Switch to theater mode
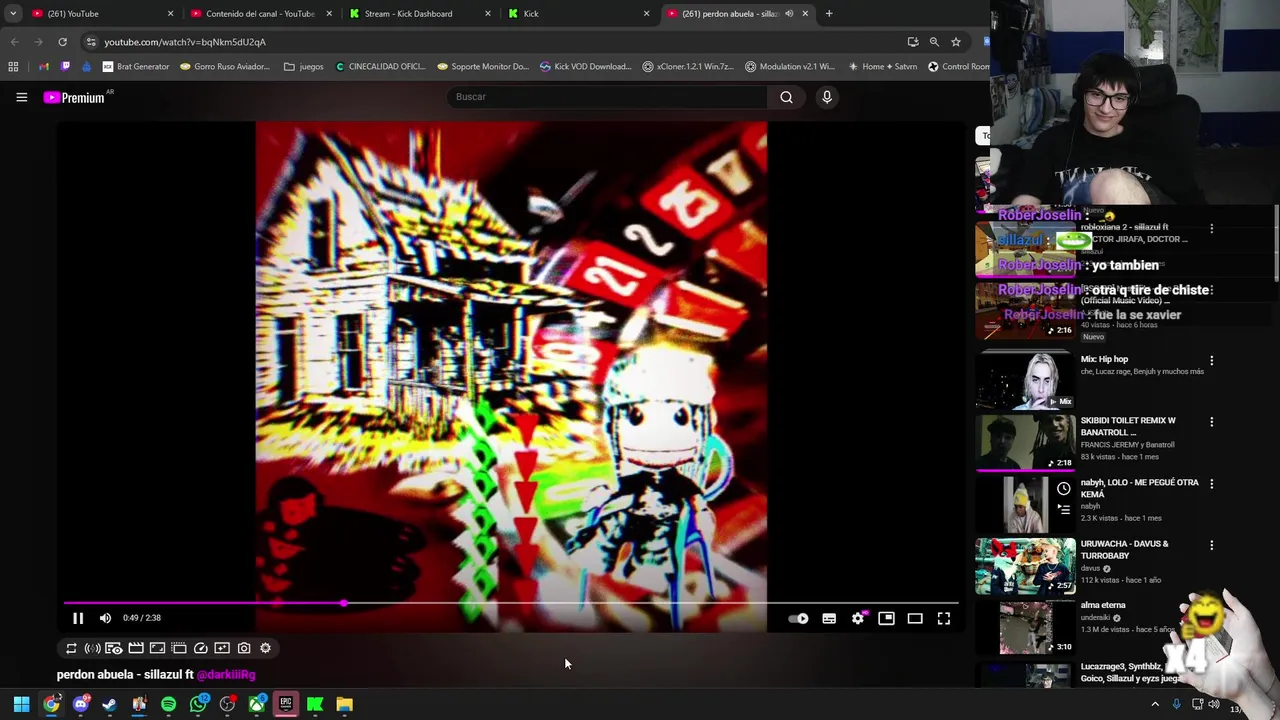Screen dimensions: 1280x720 click(915, 619)
